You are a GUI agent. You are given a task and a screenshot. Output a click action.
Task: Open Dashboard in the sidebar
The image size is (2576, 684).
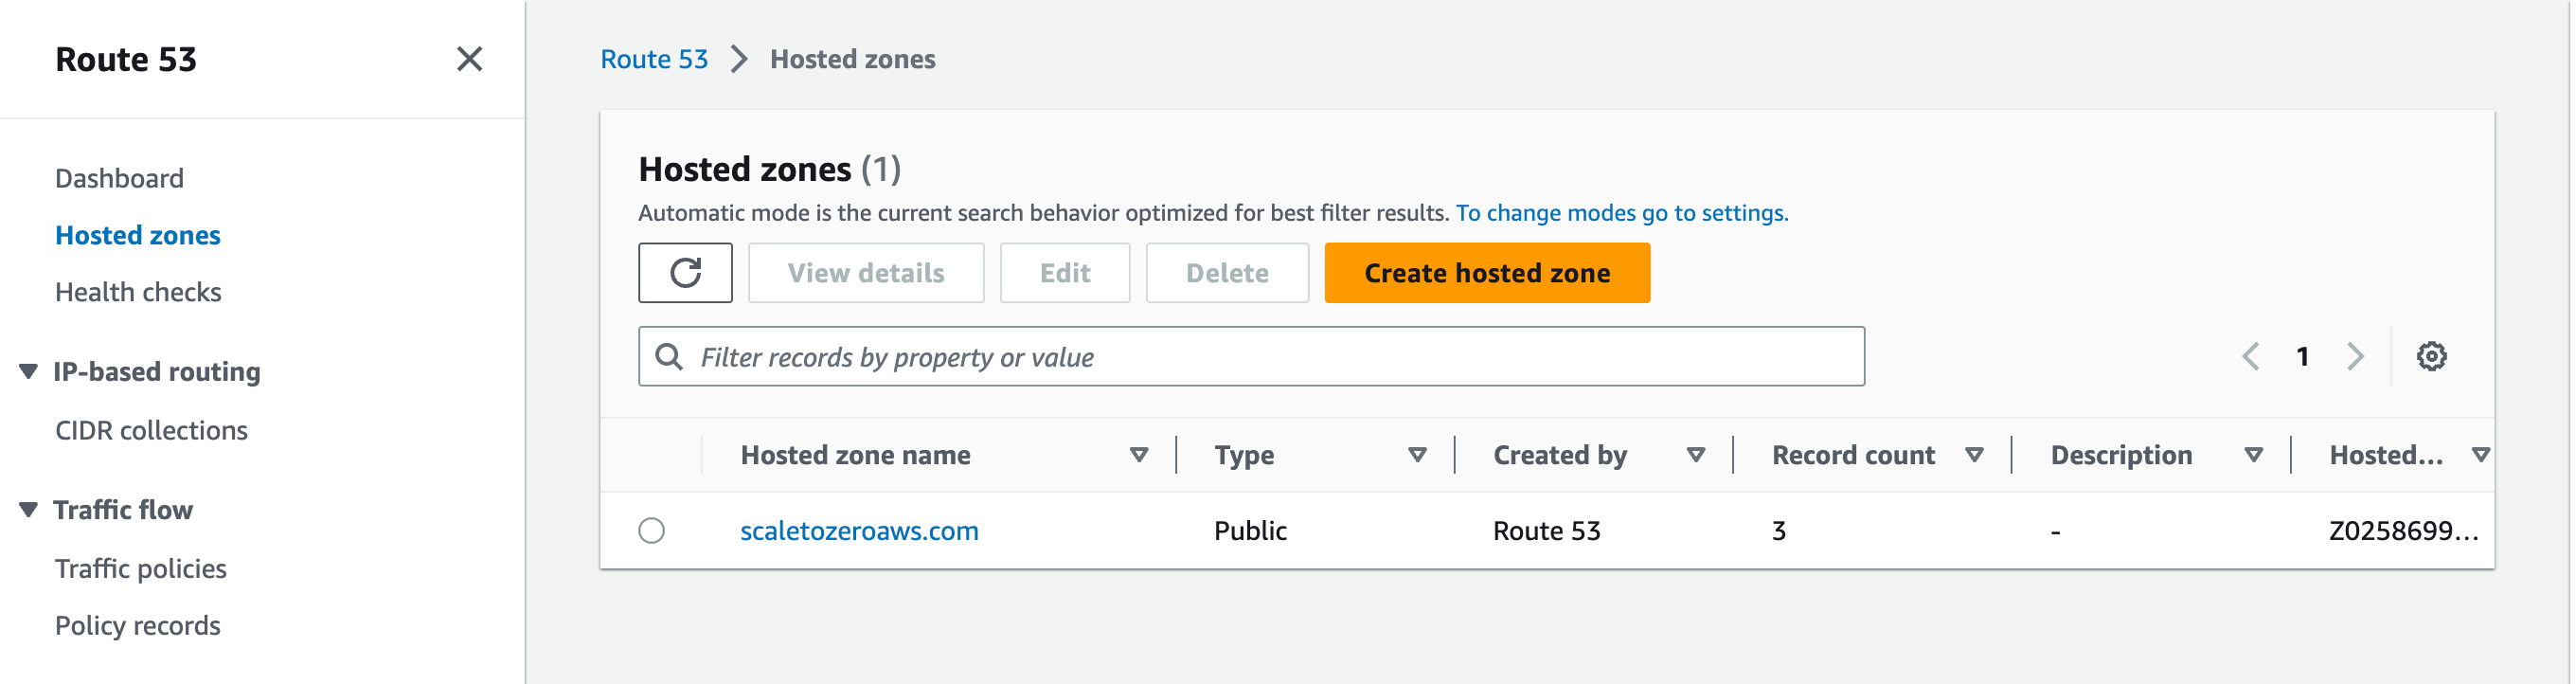[x=119, y=178]
